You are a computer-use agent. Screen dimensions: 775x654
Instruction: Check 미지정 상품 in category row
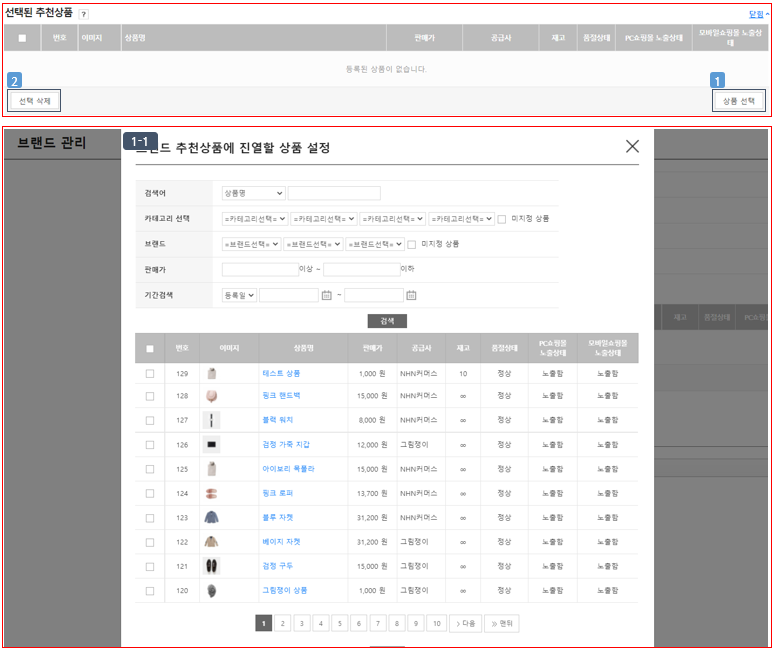click(x=502, y=219)
